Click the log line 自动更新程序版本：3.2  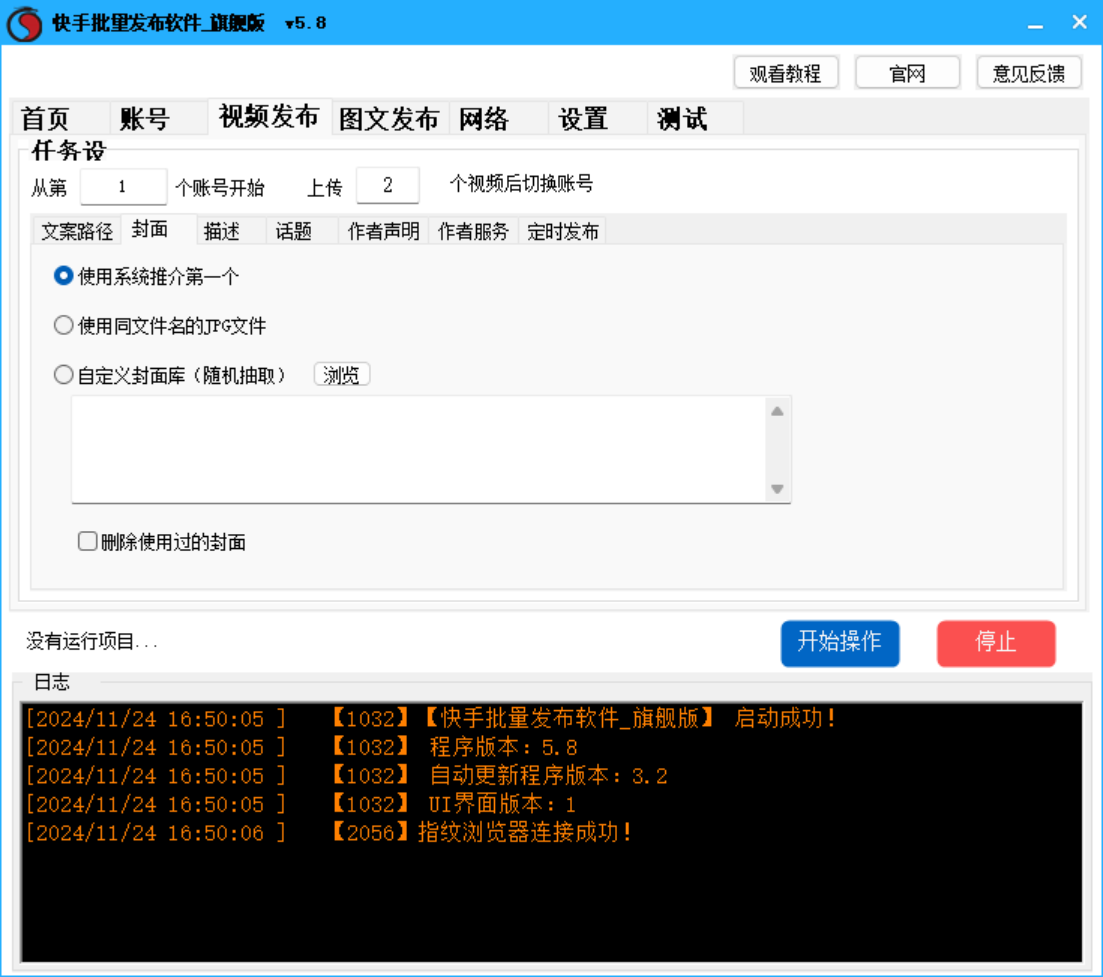tap(347, 776)
